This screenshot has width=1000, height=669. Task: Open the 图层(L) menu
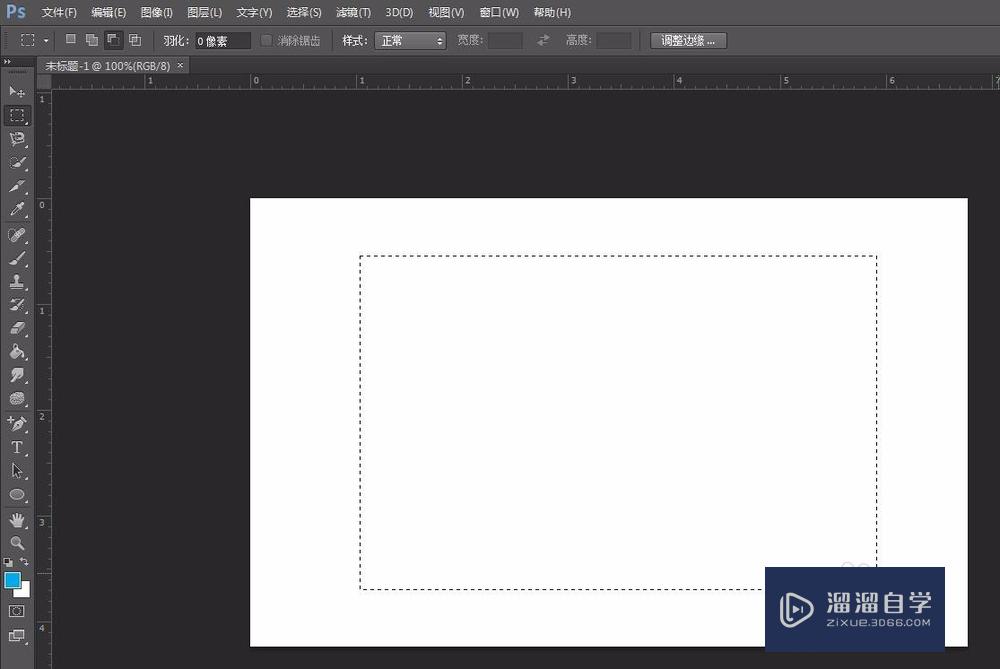(204, 12)
